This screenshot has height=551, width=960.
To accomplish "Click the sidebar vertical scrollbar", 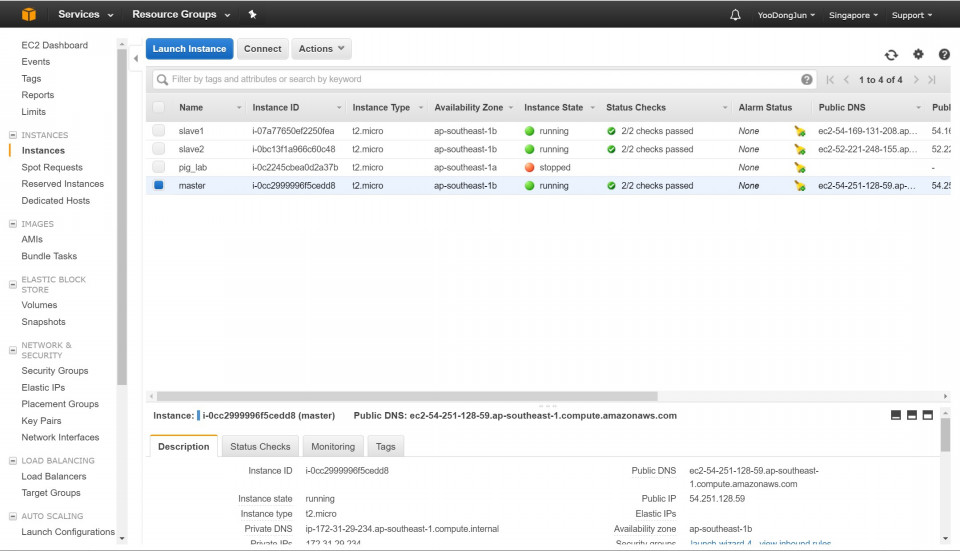I will (x=121, y=217).
